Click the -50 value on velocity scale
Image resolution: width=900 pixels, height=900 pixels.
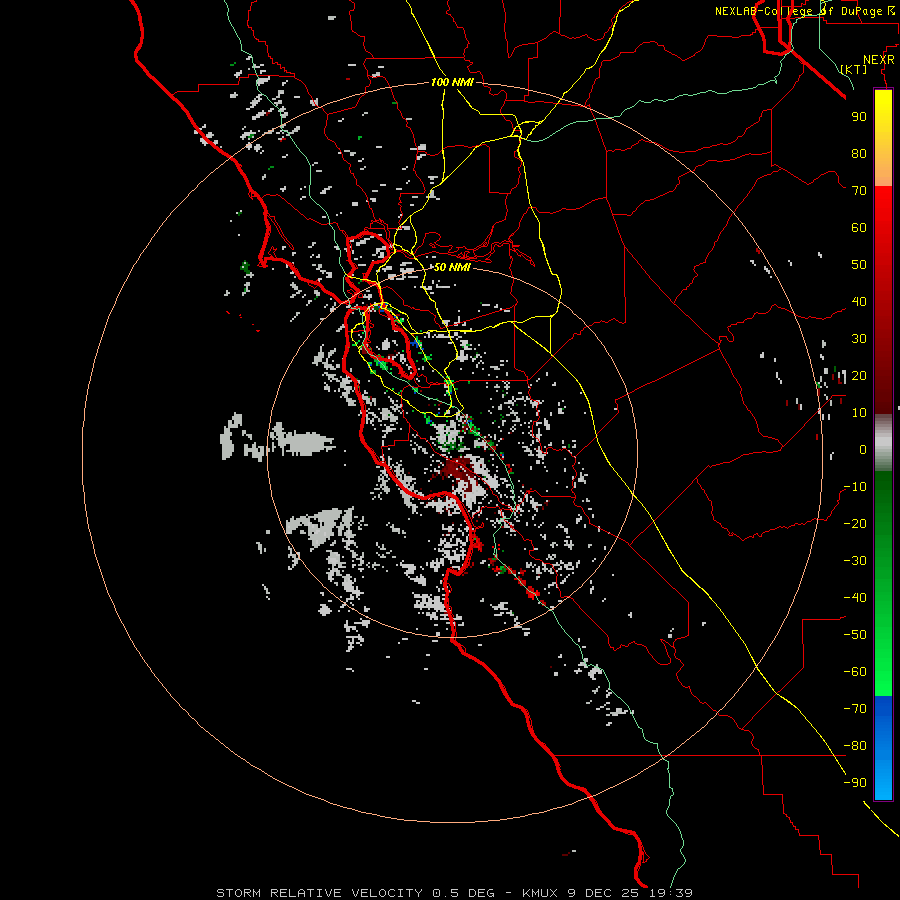click(855, 634)
